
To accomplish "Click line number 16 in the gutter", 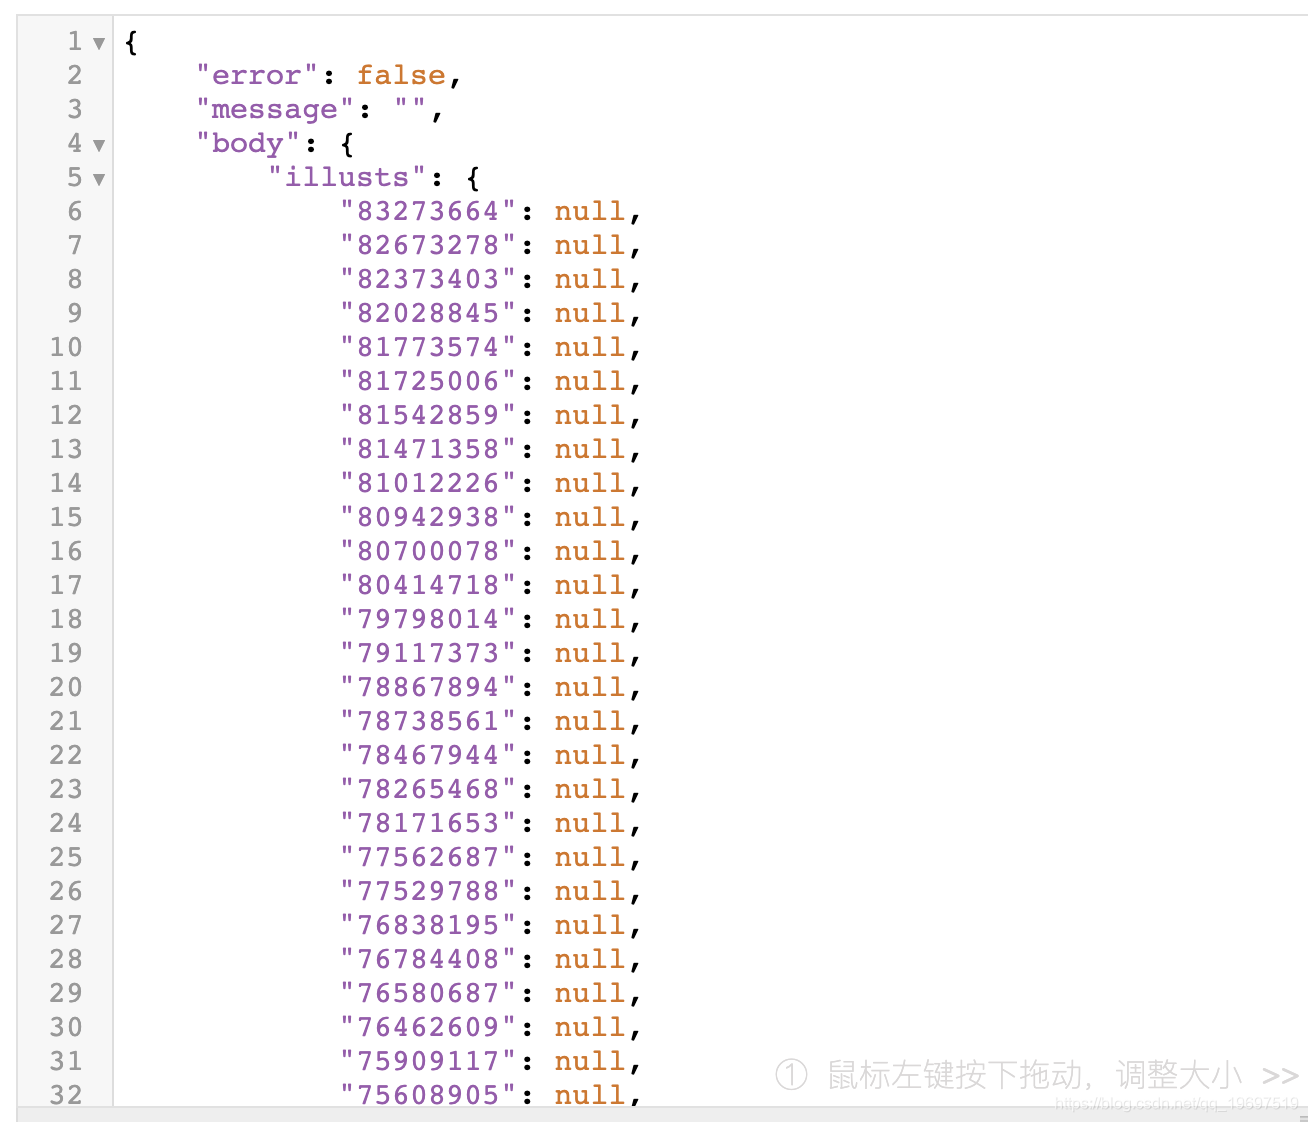I will (x=66, y=551).
